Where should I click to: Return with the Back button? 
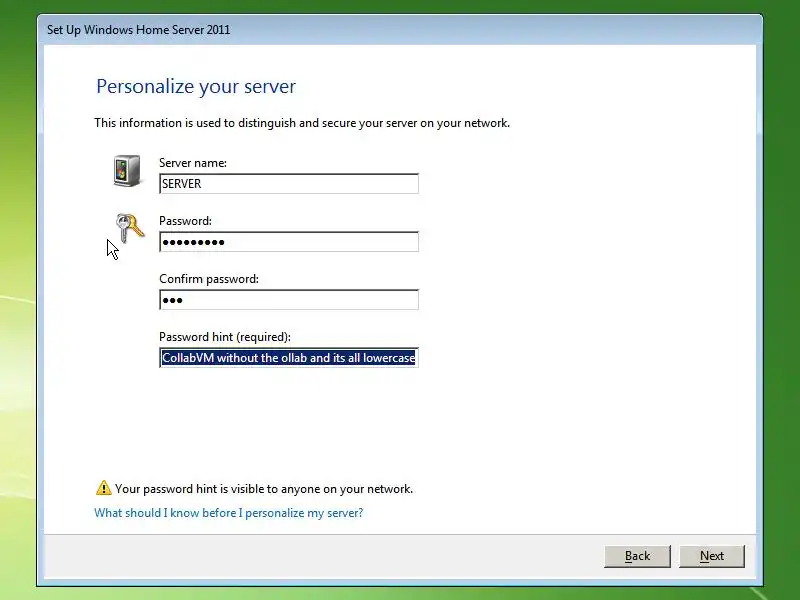point(637,556)
